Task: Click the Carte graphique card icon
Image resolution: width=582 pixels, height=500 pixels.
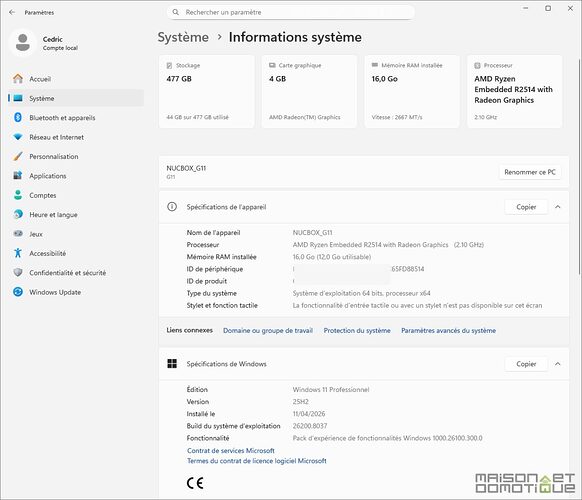Action: tap(272, 65)
